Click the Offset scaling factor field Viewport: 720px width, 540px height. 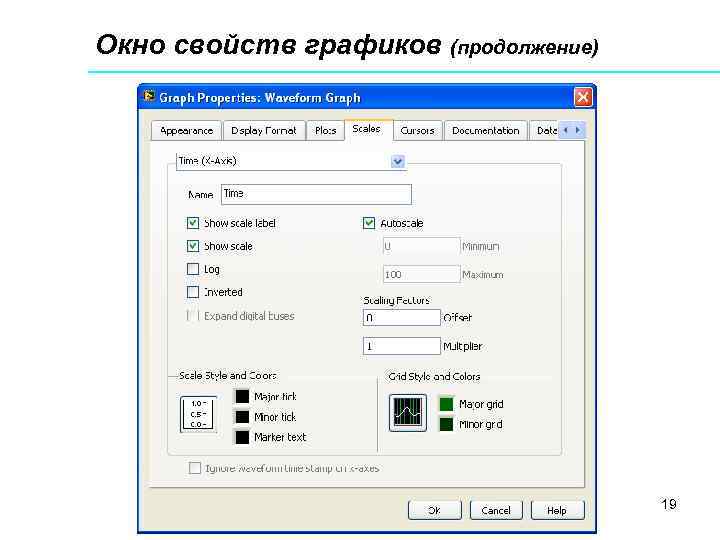pos(402,317)
